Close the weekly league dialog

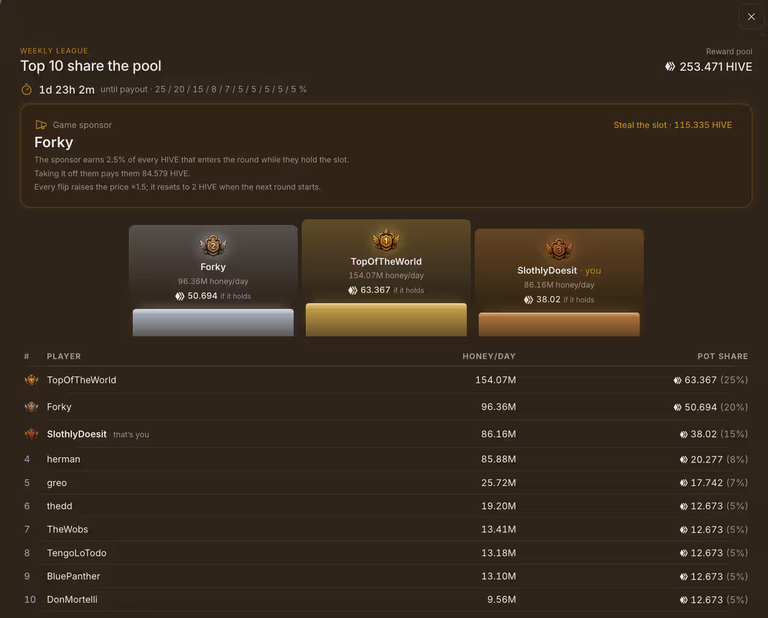[x=751, y=17]
